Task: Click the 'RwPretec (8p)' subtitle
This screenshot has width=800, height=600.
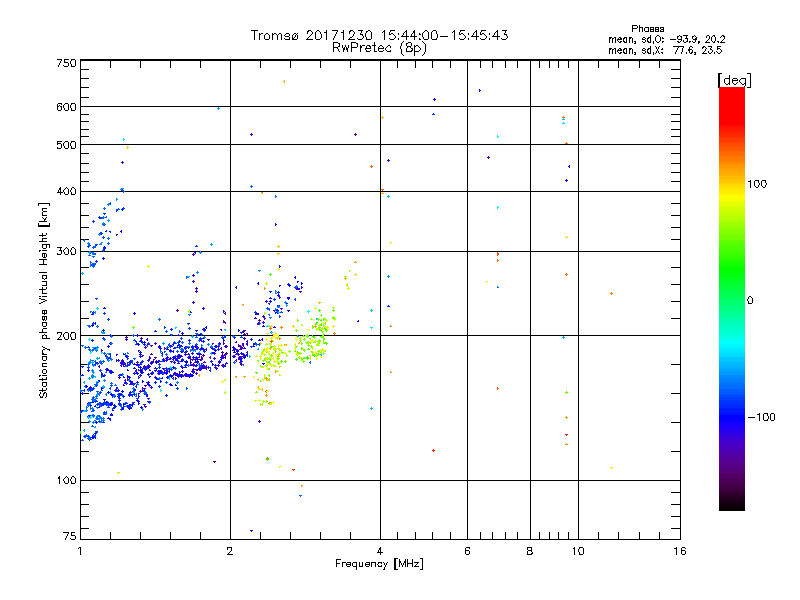Action: tap(379, 48)
